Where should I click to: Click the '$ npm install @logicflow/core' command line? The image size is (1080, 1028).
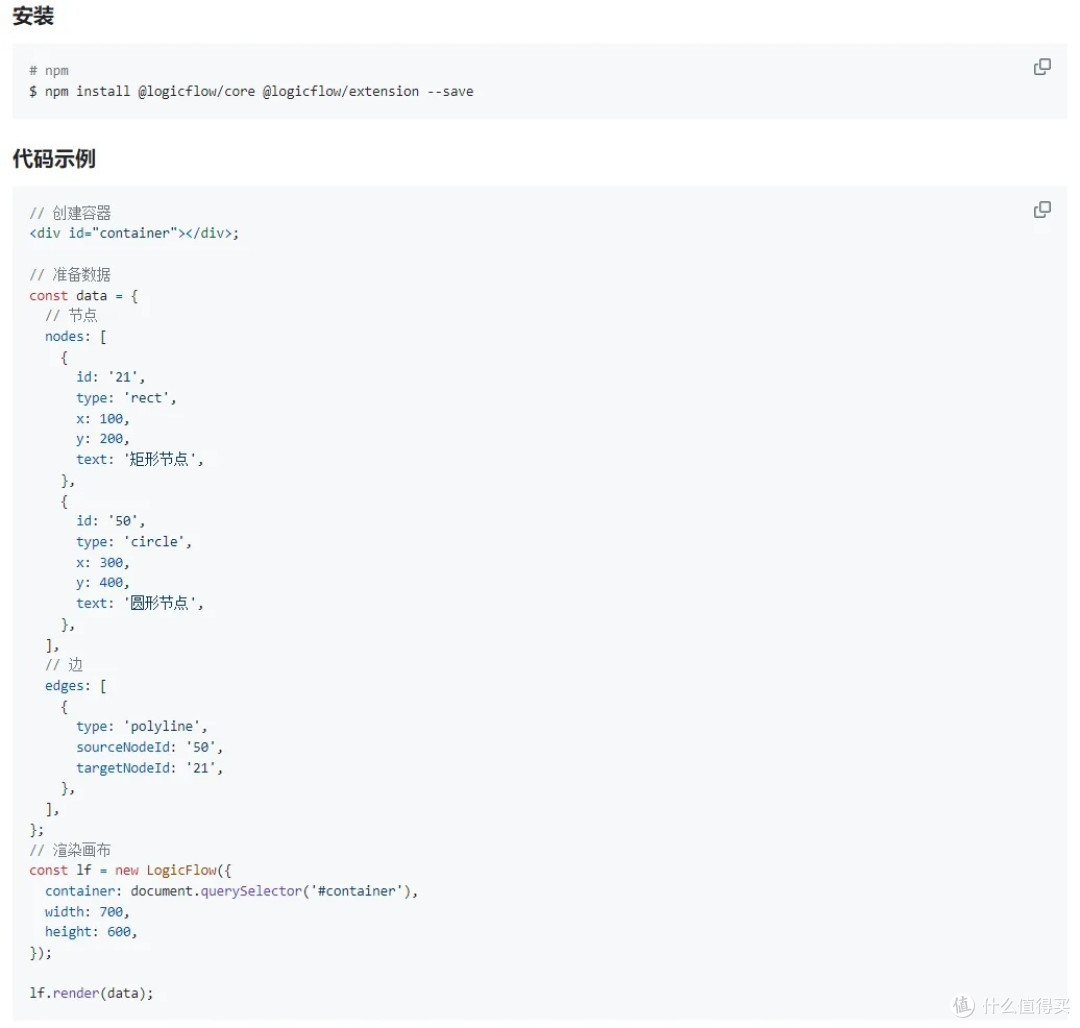251,91
